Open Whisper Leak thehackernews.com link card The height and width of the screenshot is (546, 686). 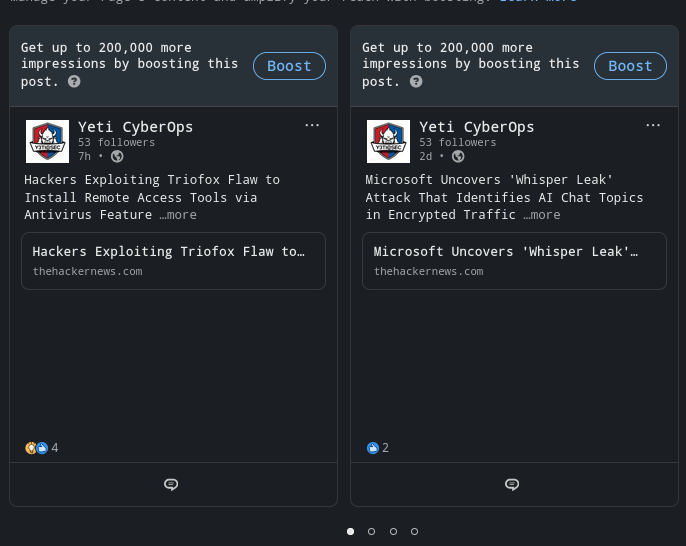(x=514, y=261)
